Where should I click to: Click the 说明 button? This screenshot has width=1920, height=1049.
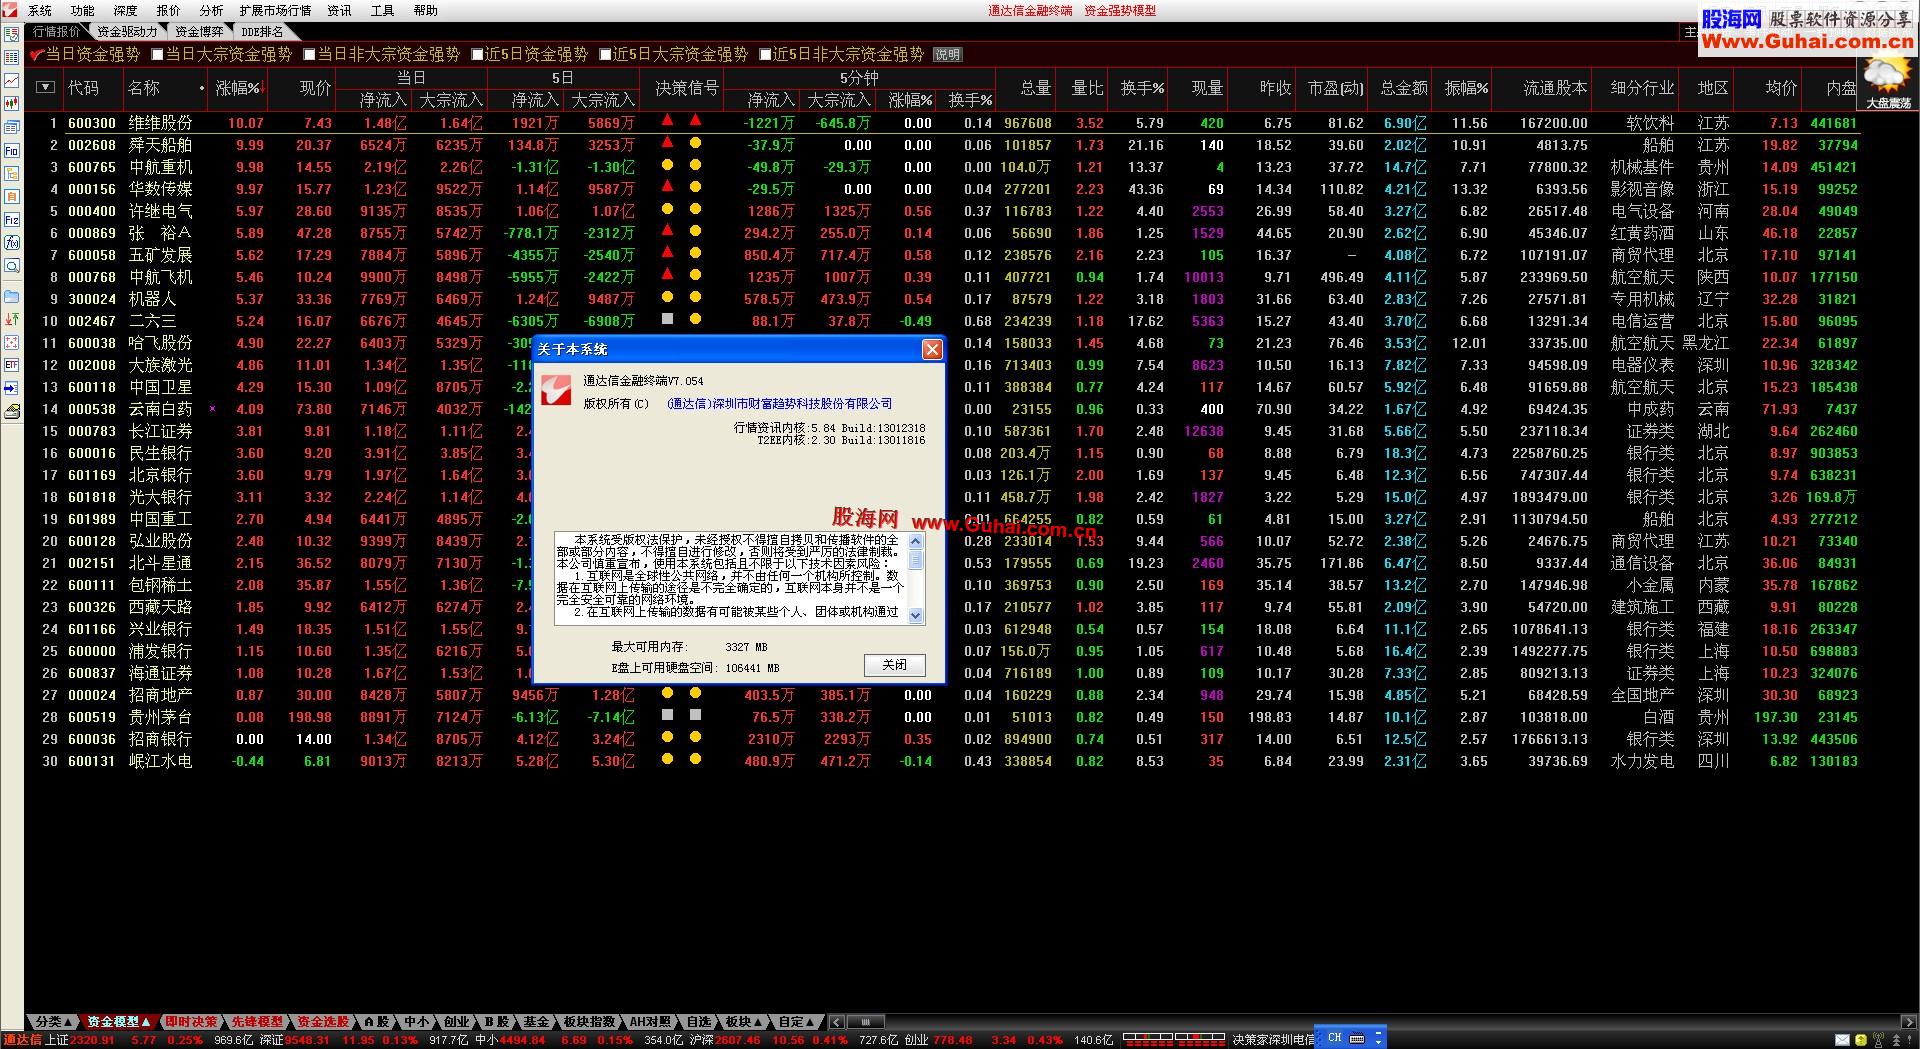[x=947, y=55]
